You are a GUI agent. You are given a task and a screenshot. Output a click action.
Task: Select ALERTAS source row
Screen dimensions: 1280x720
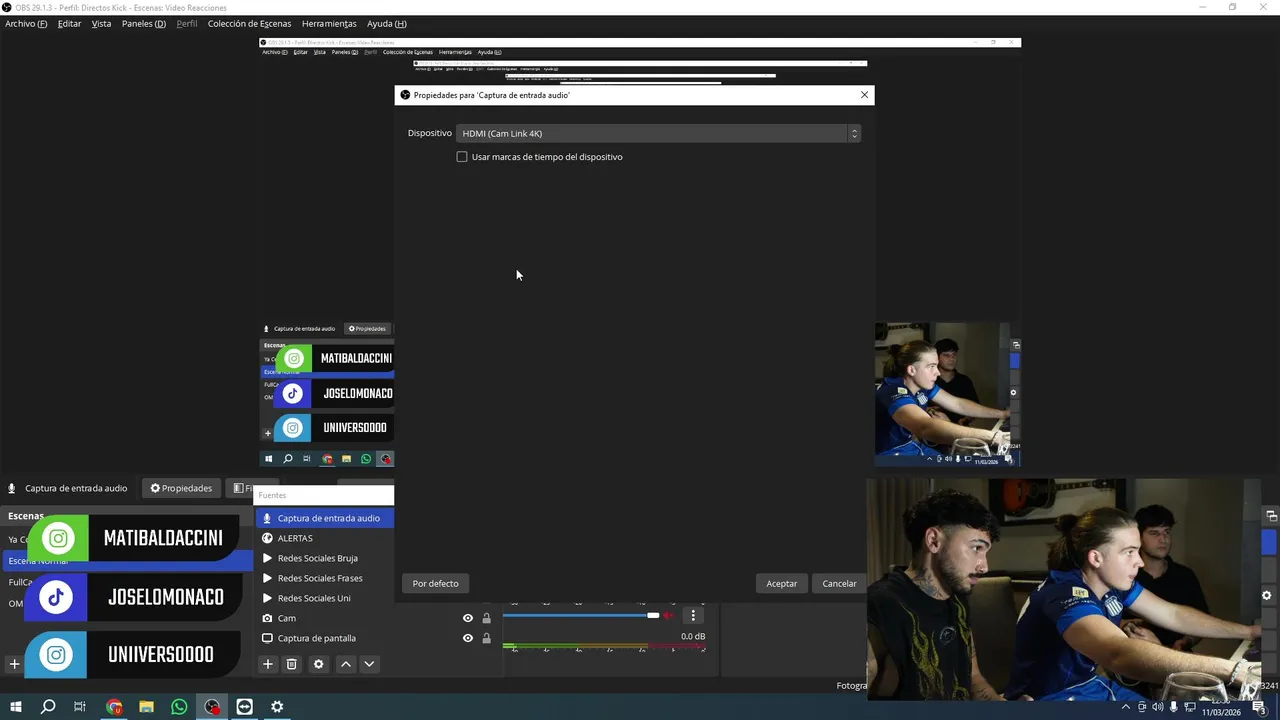click(324, 538)
